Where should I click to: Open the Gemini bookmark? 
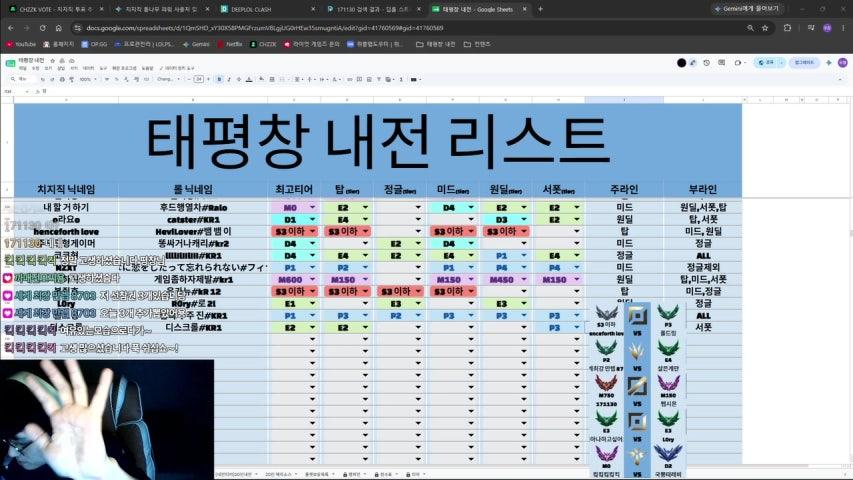(196, 44)
